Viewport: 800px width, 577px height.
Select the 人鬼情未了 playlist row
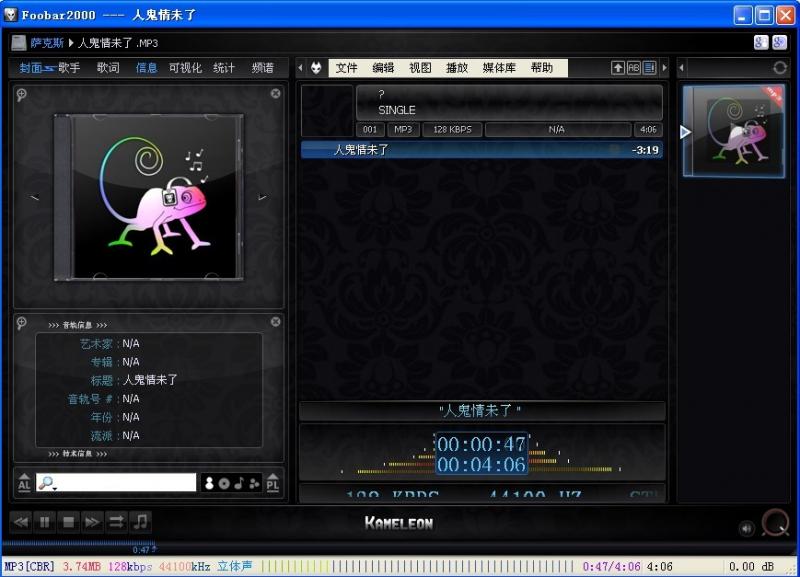tap(482, 150)
